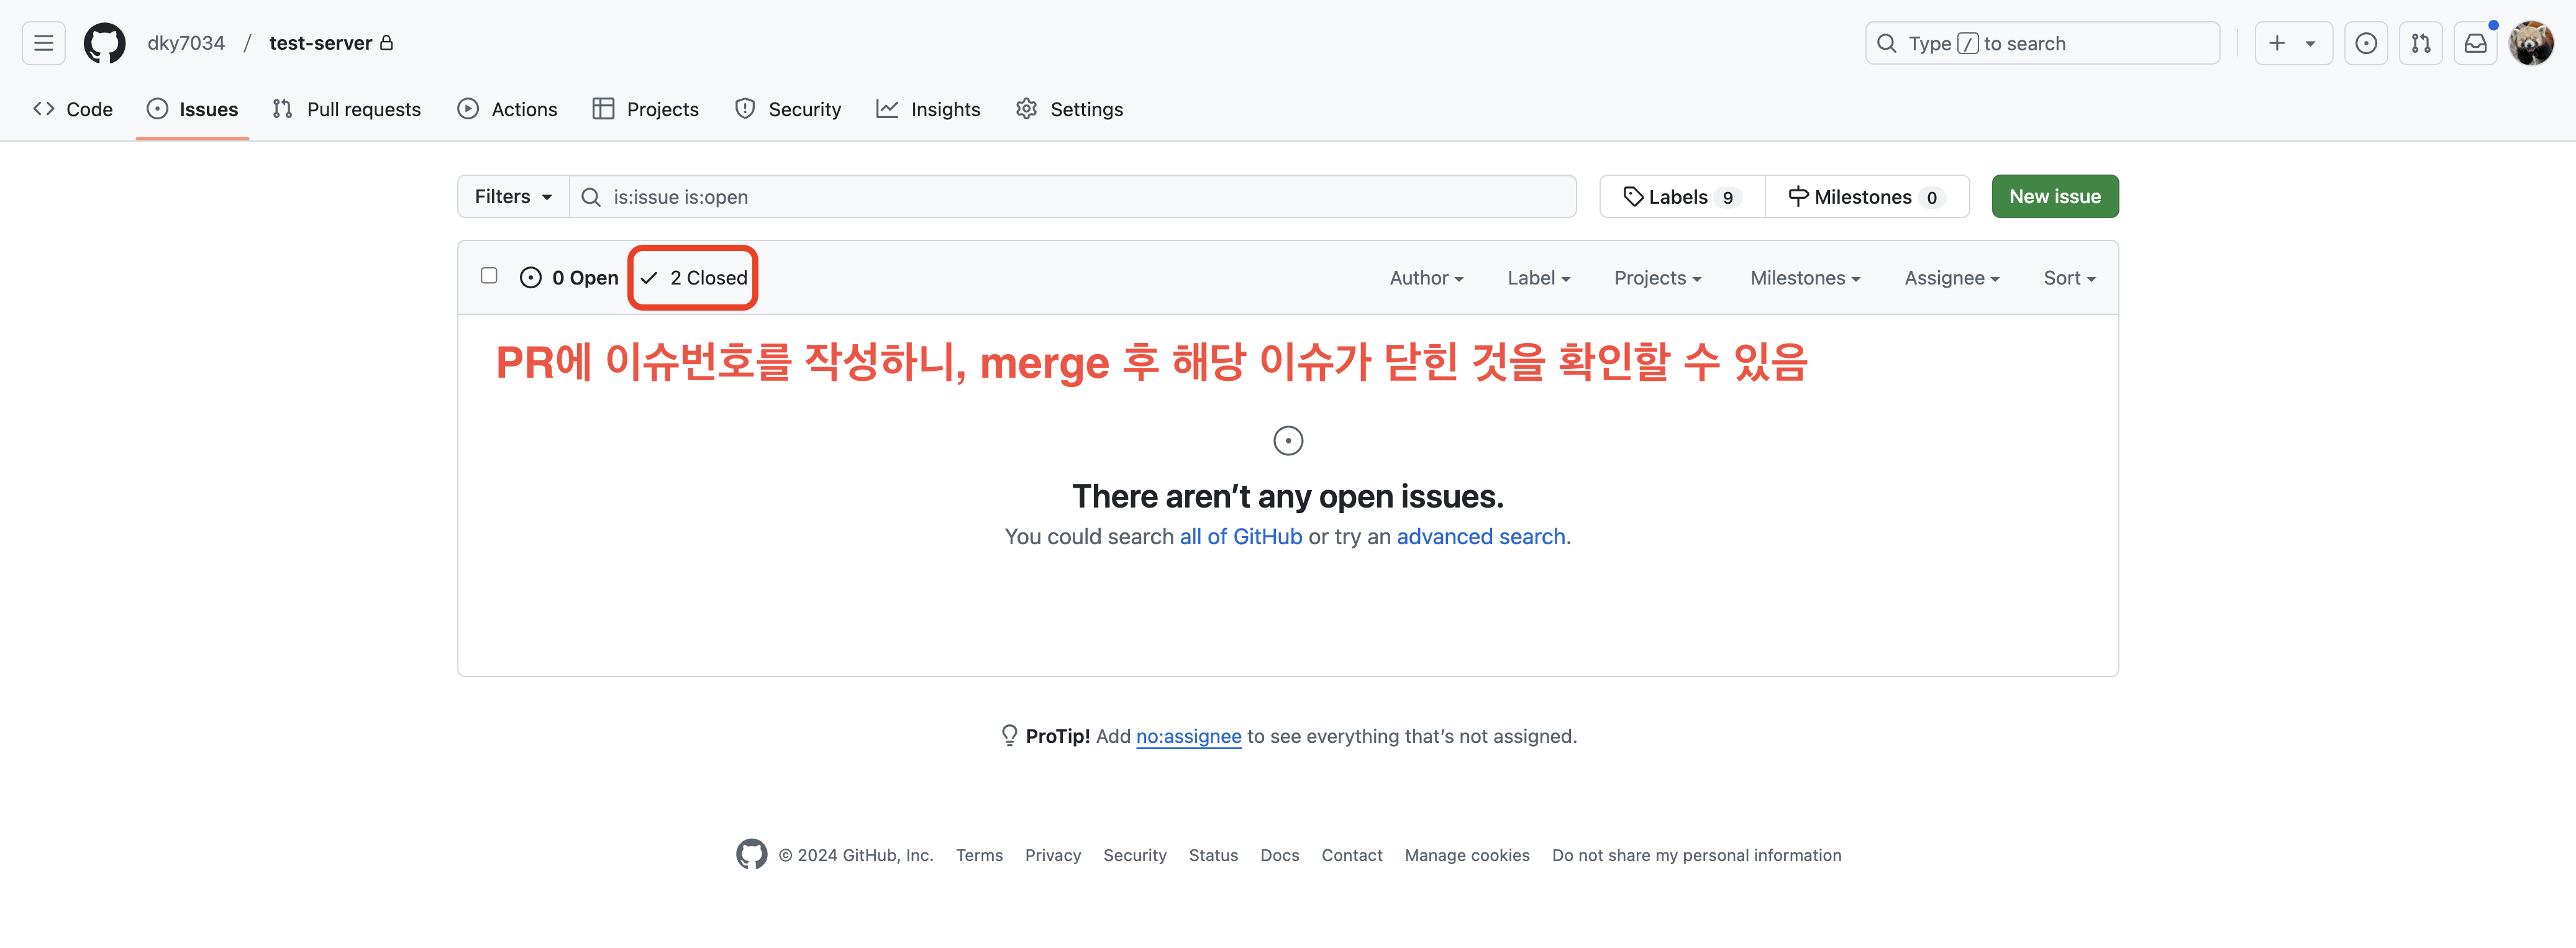
Task: Show the 2 Closed issues
Action: tap(695, 278)
